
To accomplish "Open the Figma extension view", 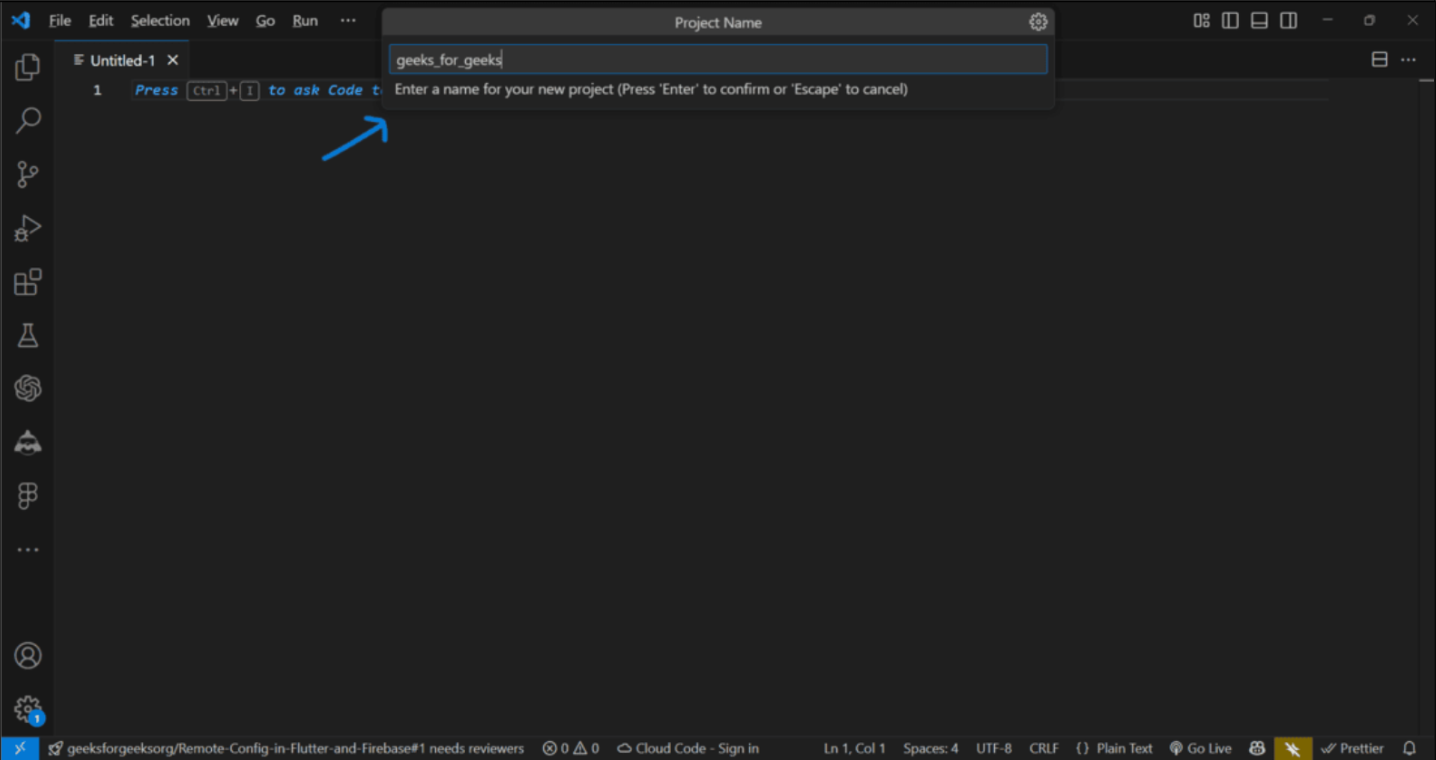I will [x=27, y=496].
